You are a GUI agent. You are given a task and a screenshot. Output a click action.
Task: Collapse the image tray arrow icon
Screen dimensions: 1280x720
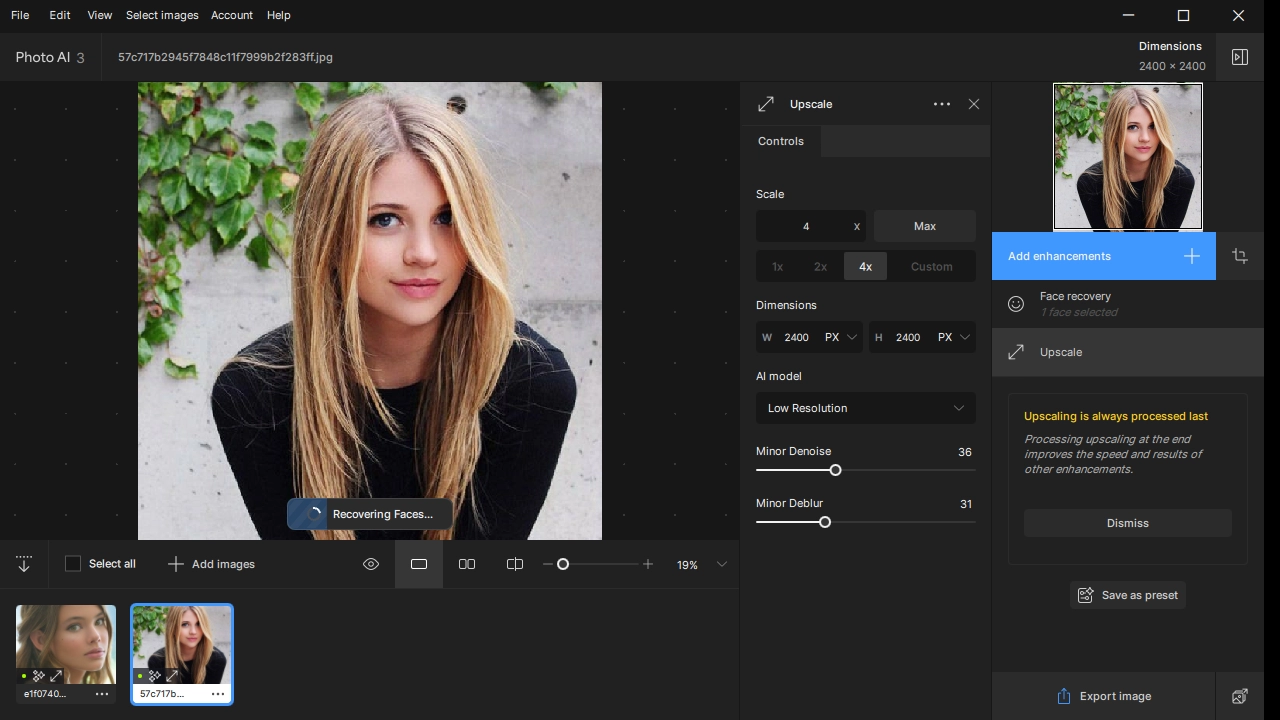pos(24,564)
